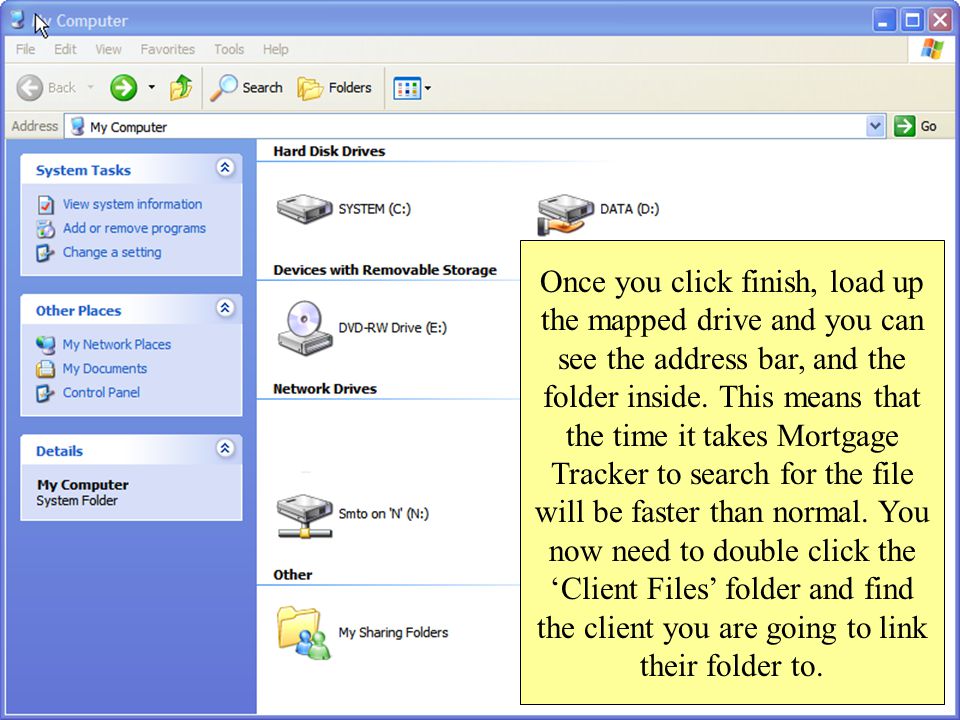This screenshot has height=720, width=960.
Task: Select the Smto on 'N' (N:) network drive
Action: point(304,516)
